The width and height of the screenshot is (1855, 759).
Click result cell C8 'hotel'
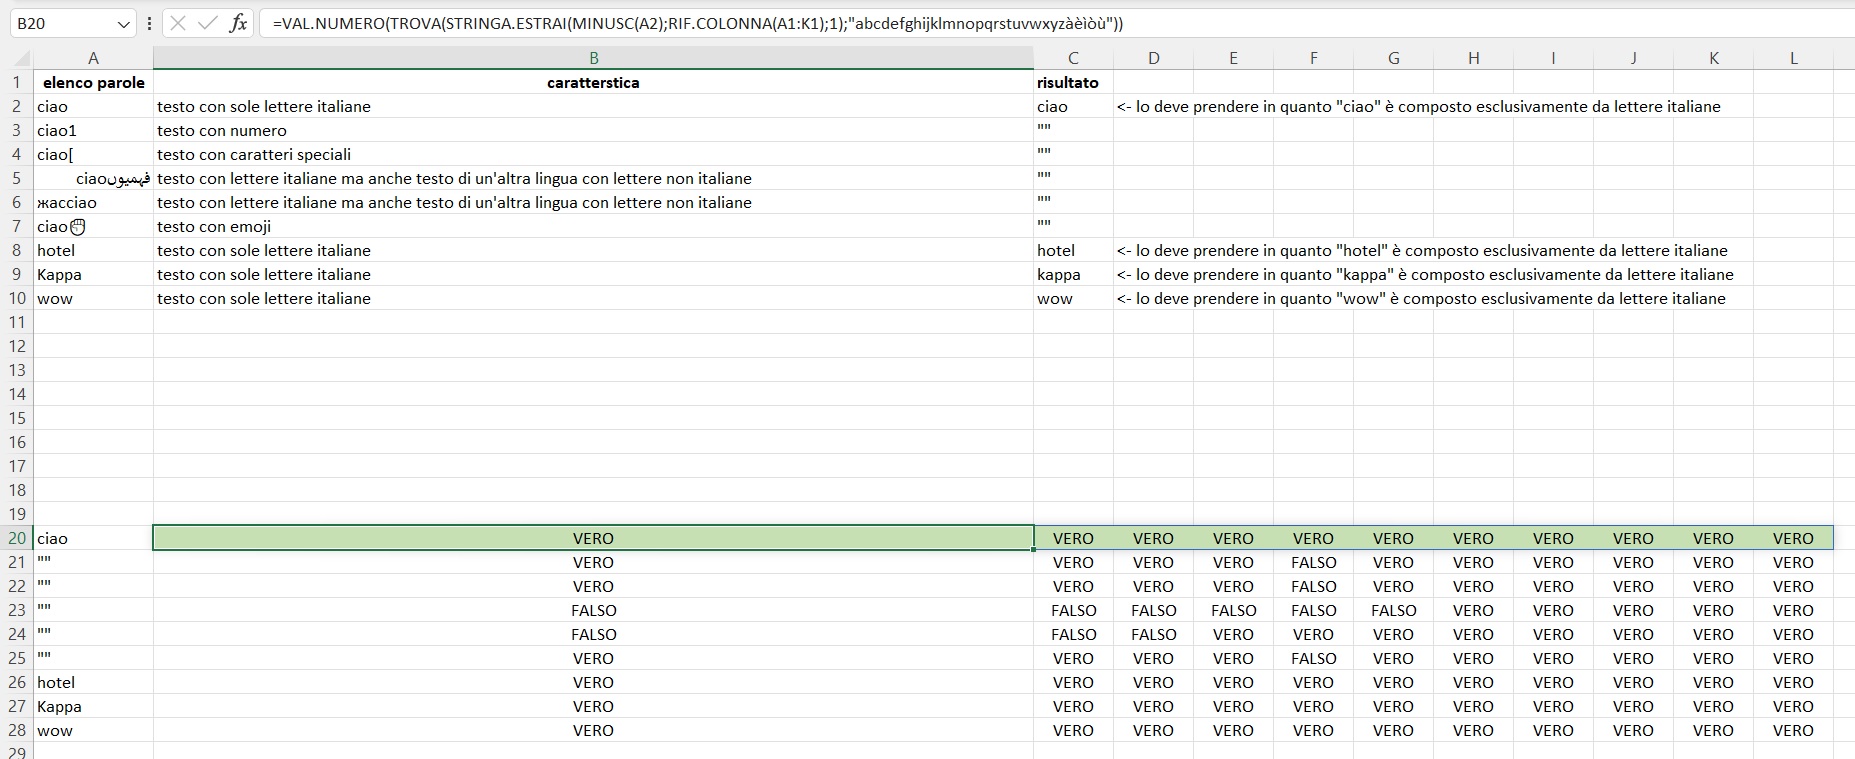pos(1073,250)
